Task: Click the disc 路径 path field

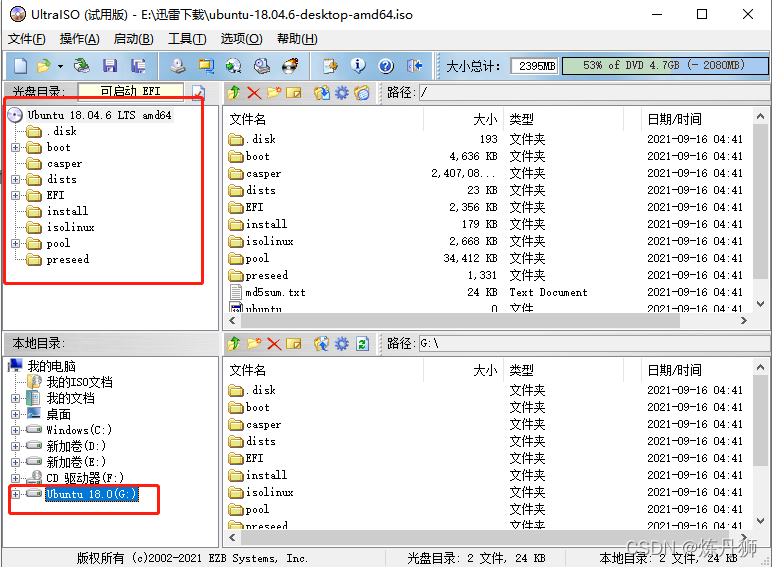Action: pos(594,93)
